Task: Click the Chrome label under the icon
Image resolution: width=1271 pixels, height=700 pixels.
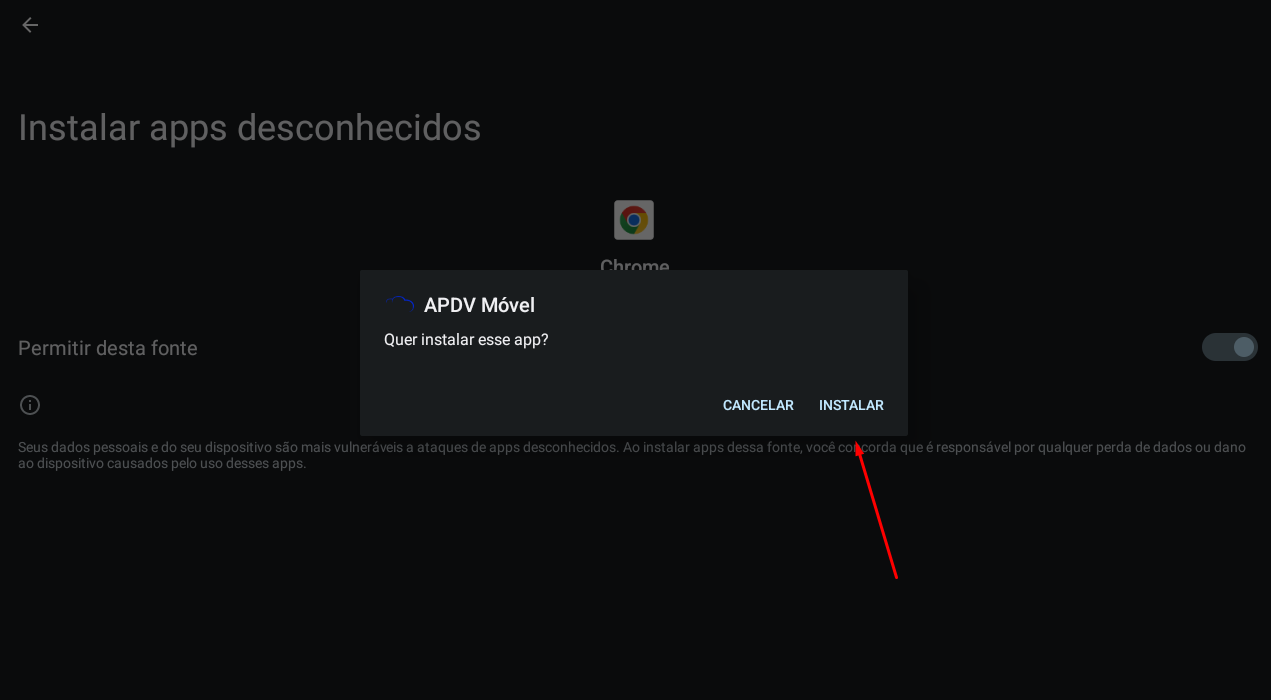Action: (x=634, y=266)
